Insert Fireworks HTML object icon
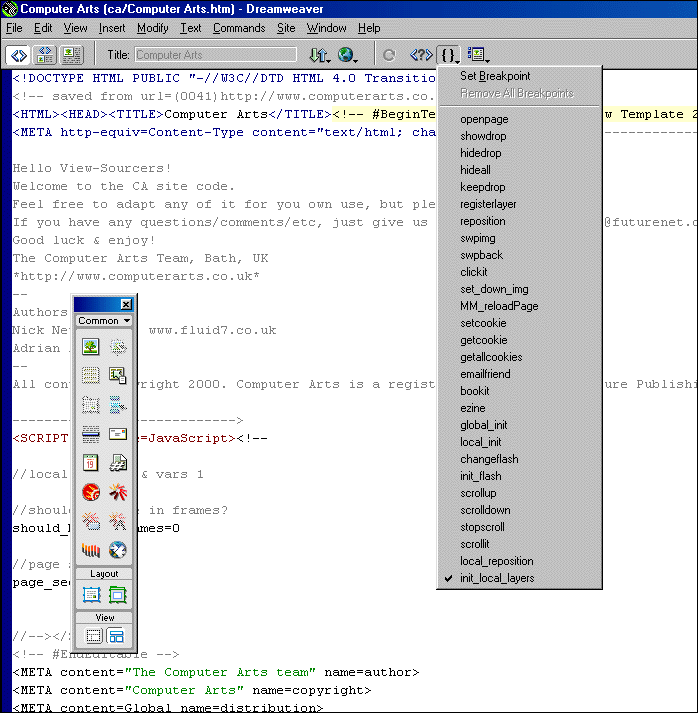Image resolution: width=698 pixels, height=713 pixels. (x=90, y=492)
